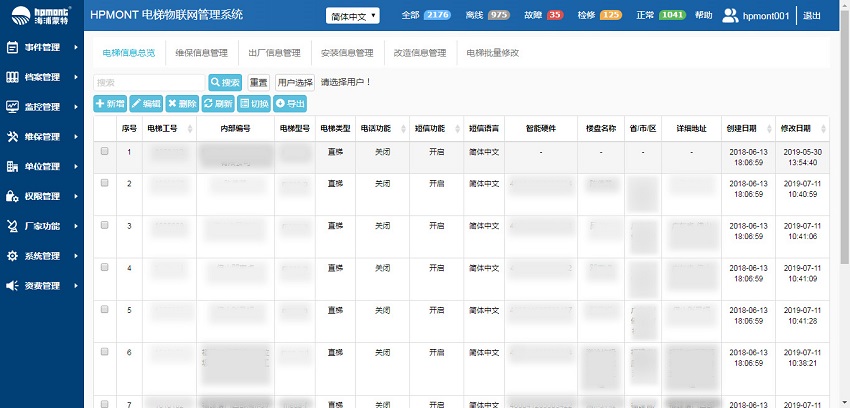Click the 权限管理 lock icon in sidebar
850x408 pixels.
pos(13,196)
